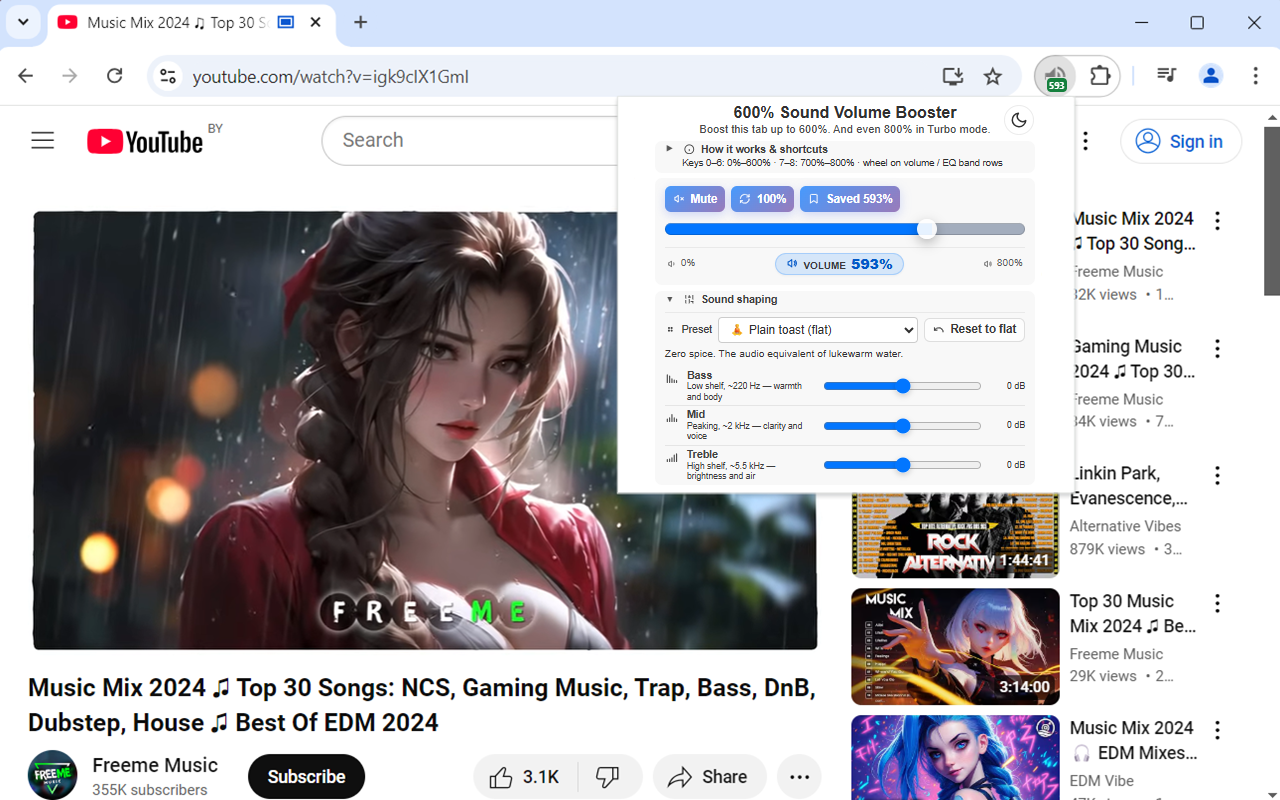Click the VOLUME 593% readout badge
The width and height of the screenshot is (1280, 800).
[x=840, y=264]
